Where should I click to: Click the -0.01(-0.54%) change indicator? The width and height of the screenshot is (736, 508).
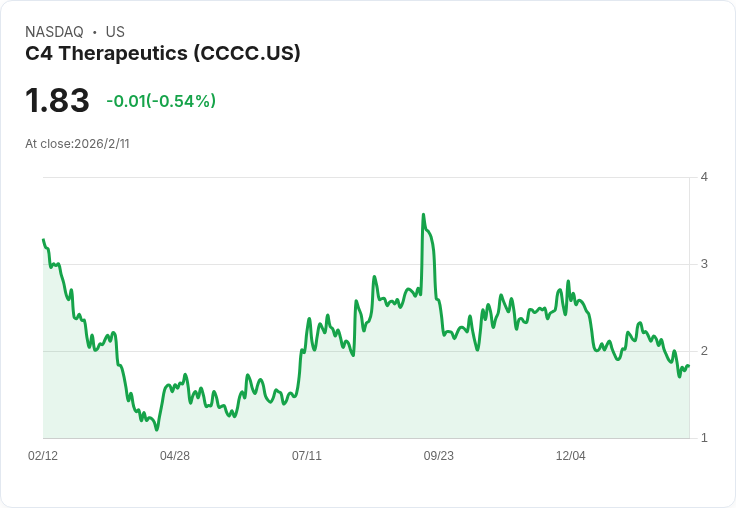(x=161, y=101)
